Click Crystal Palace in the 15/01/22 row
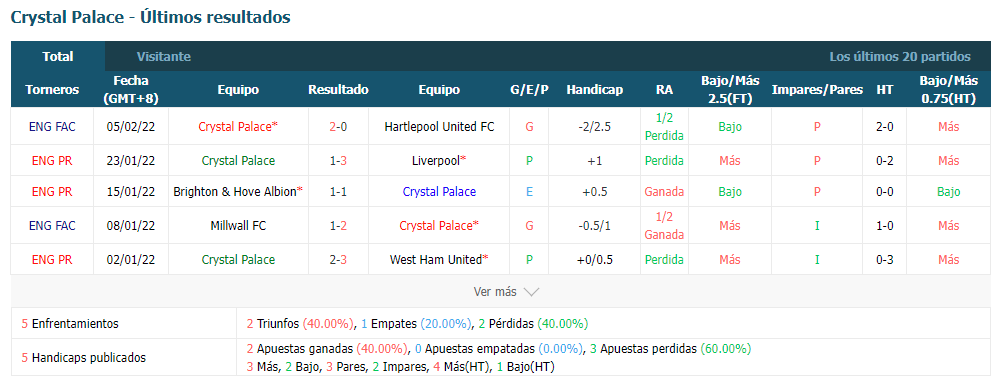The height and width of the screenshot is (384, 1000). (x=439, y=191)
